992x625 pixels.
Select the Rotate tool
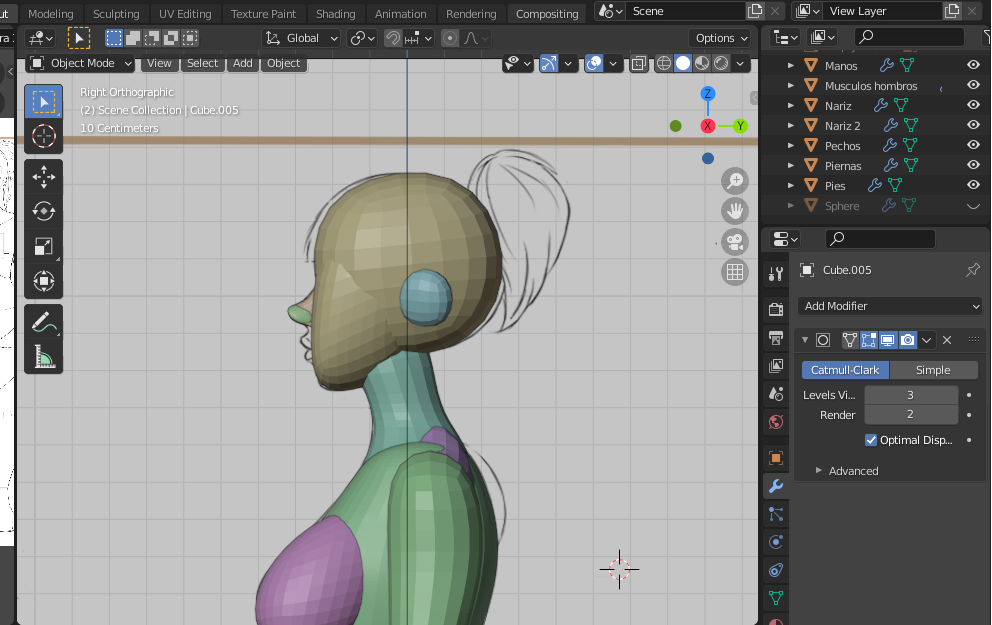click(44, 211)
